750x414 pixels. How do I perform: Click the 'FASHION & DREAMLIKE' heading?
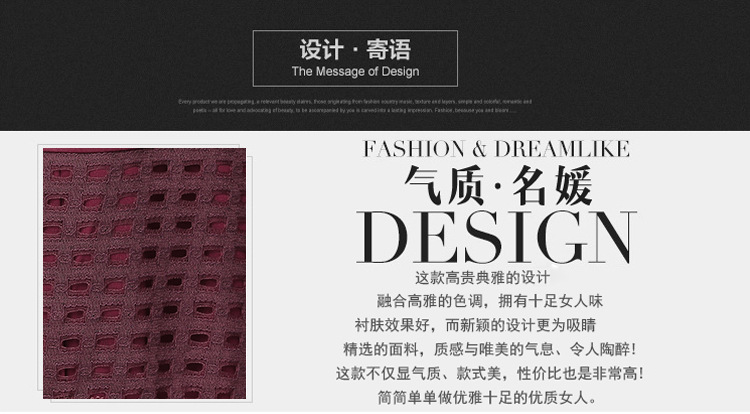click(496, 149)
